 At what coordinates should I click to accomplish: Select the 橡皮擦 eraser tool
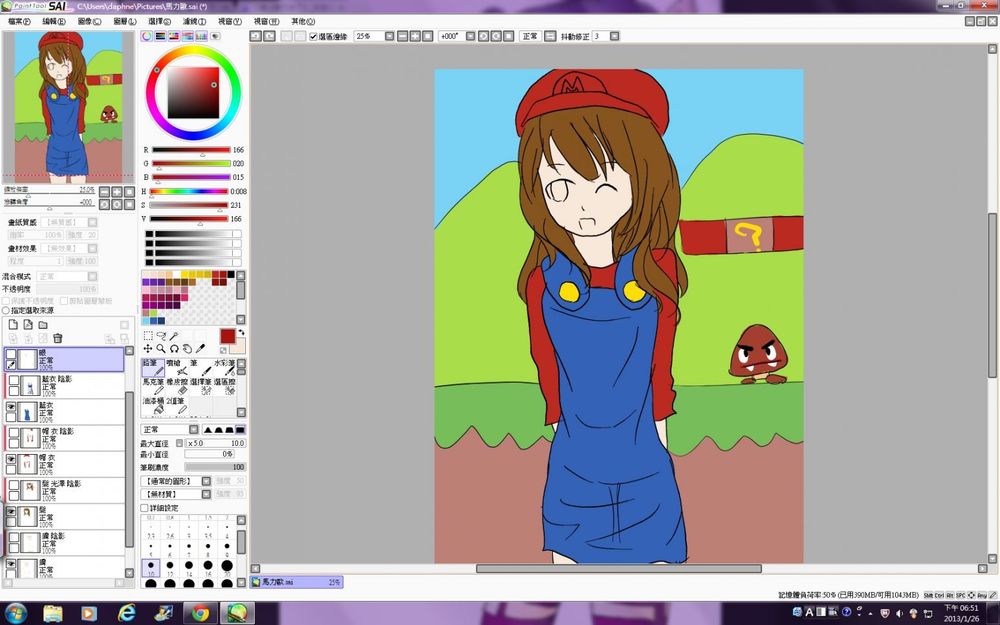[x=177, y=386]
